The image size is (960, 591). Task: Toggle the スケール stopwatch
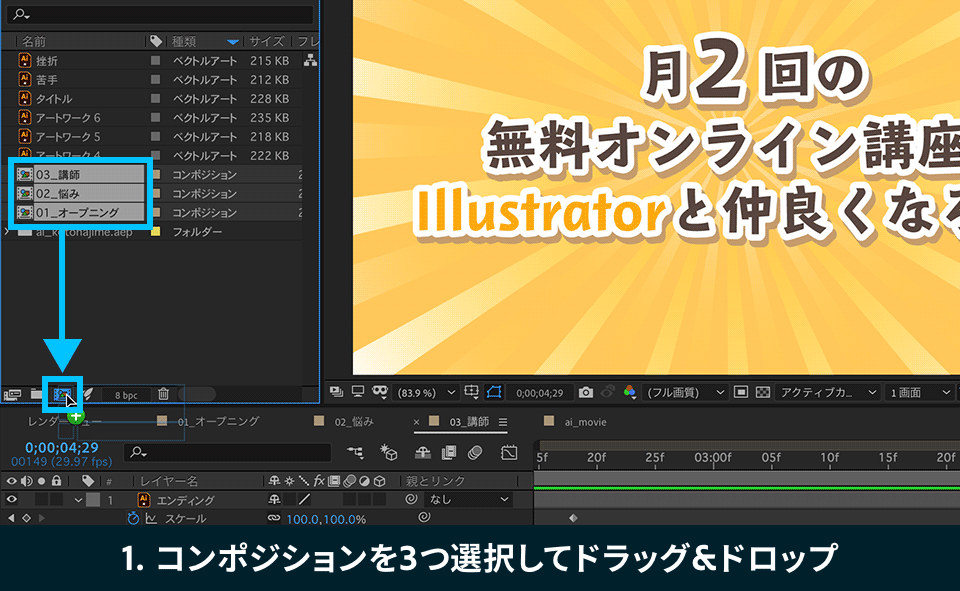click(133, 518)
